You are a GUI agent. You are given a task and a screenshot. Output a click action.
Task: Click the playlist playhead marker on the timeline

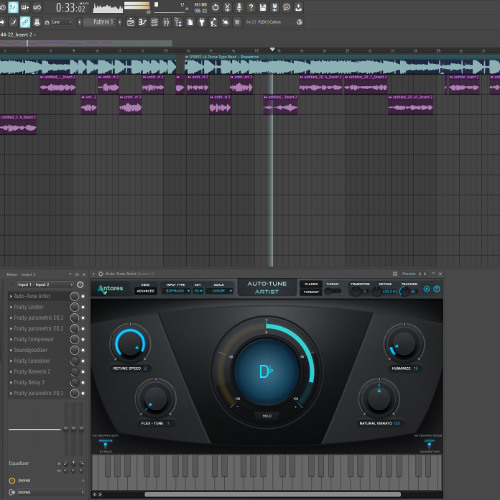[272, 49]
